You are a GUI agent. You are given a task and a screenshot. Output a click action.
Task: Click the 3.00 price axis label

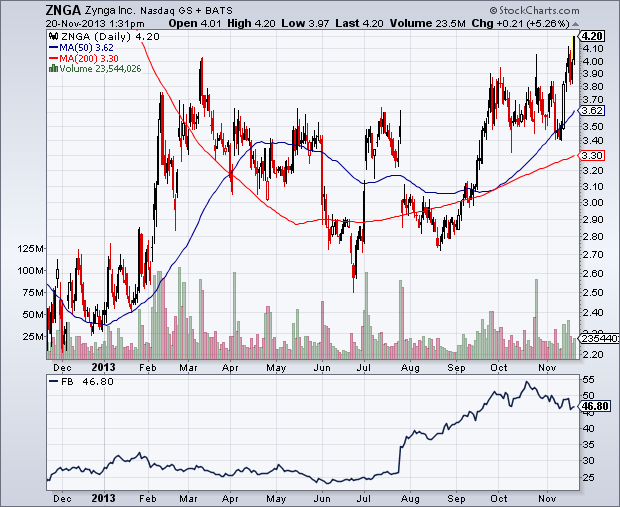593,203
